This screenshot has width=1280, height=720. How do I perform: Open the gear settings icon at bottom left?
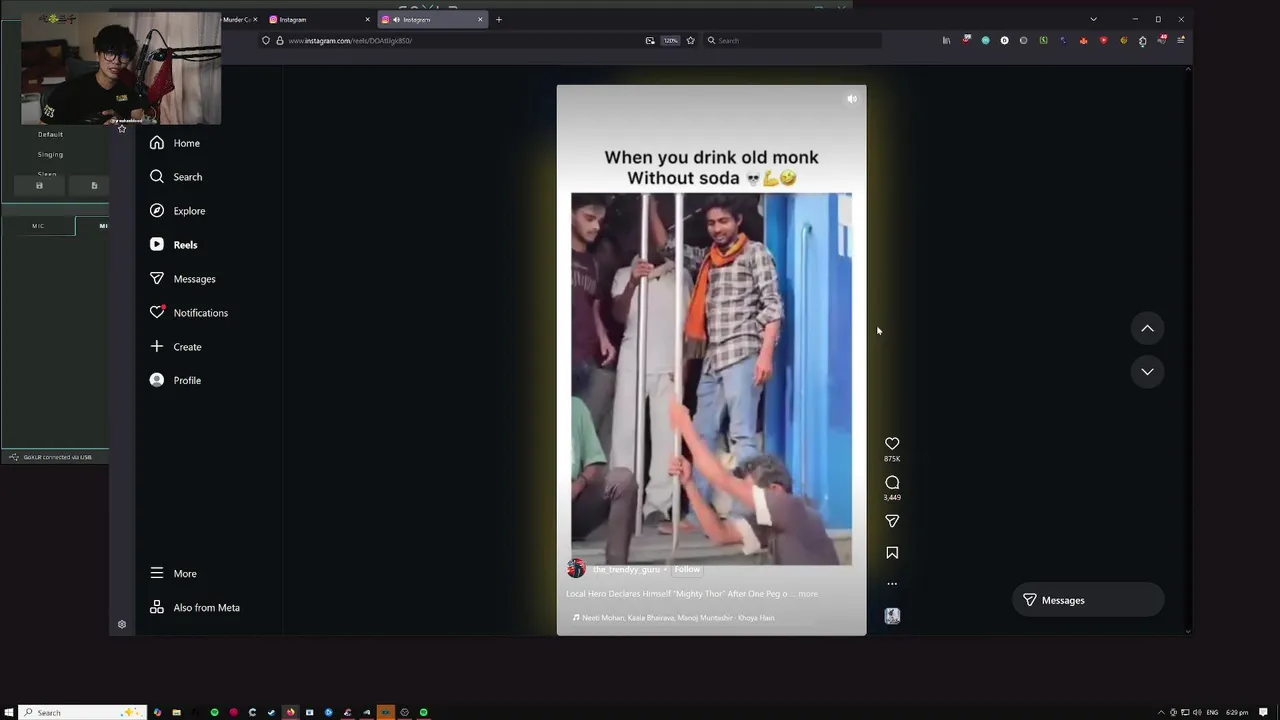pos(122,624)
